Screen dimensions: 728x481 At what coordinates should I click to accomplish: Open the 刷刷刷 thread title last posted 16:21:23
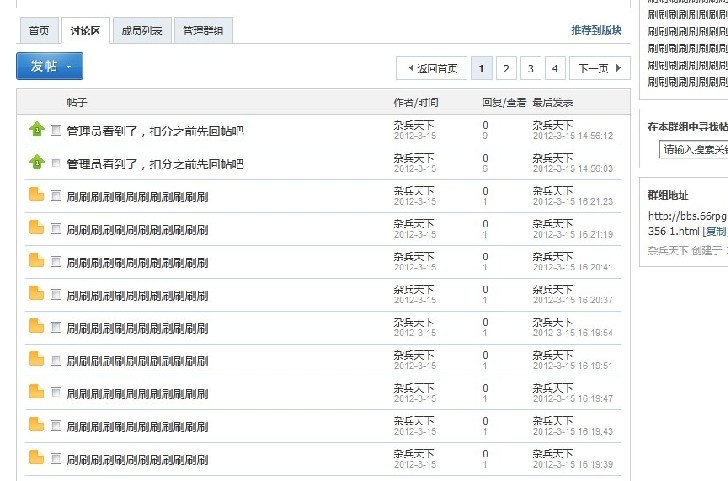coord(137,196)
